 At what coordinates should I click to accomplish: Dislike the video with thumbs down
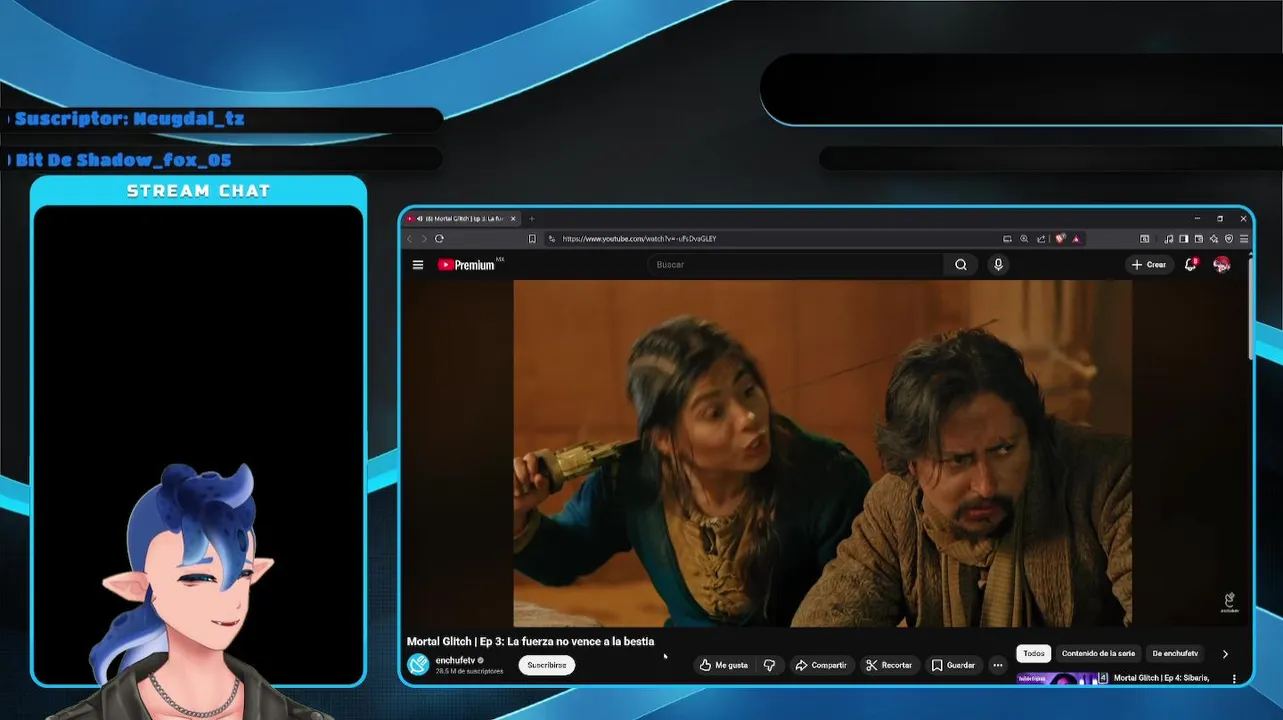pyautogui.click(x=769, y=665)
